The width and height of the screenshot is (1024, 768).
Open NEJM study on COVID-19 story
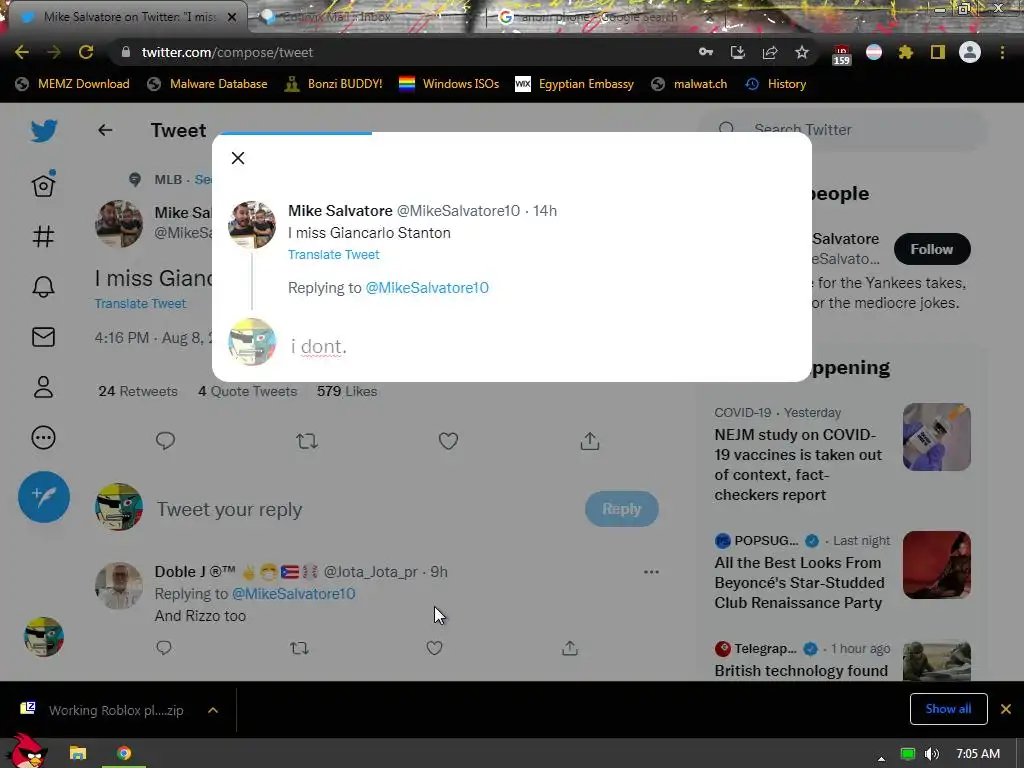[x=798, y=464]
